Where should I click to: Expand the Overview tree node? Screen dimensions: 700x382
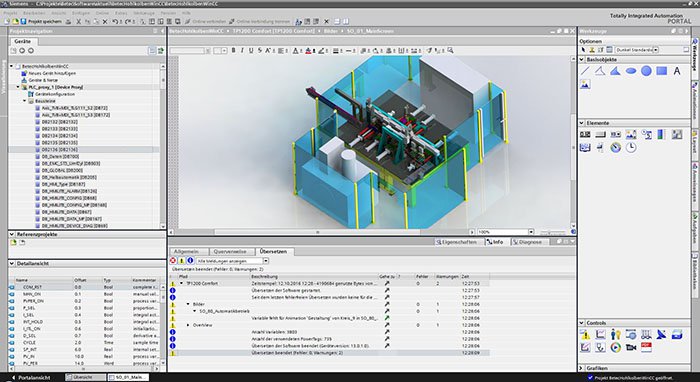188,325
